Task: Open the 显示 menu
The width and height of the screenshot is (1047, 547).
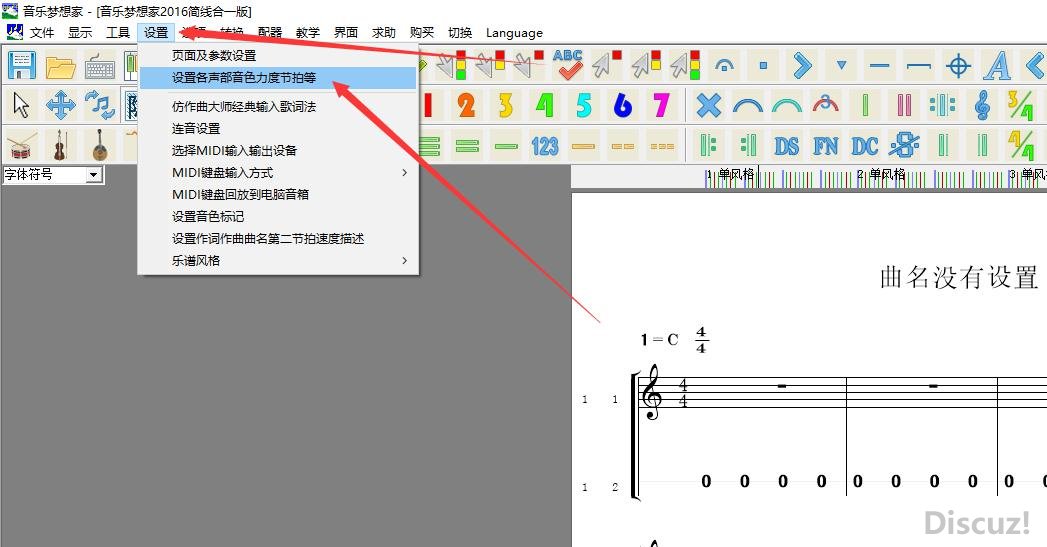Action: tap(80, 32)
